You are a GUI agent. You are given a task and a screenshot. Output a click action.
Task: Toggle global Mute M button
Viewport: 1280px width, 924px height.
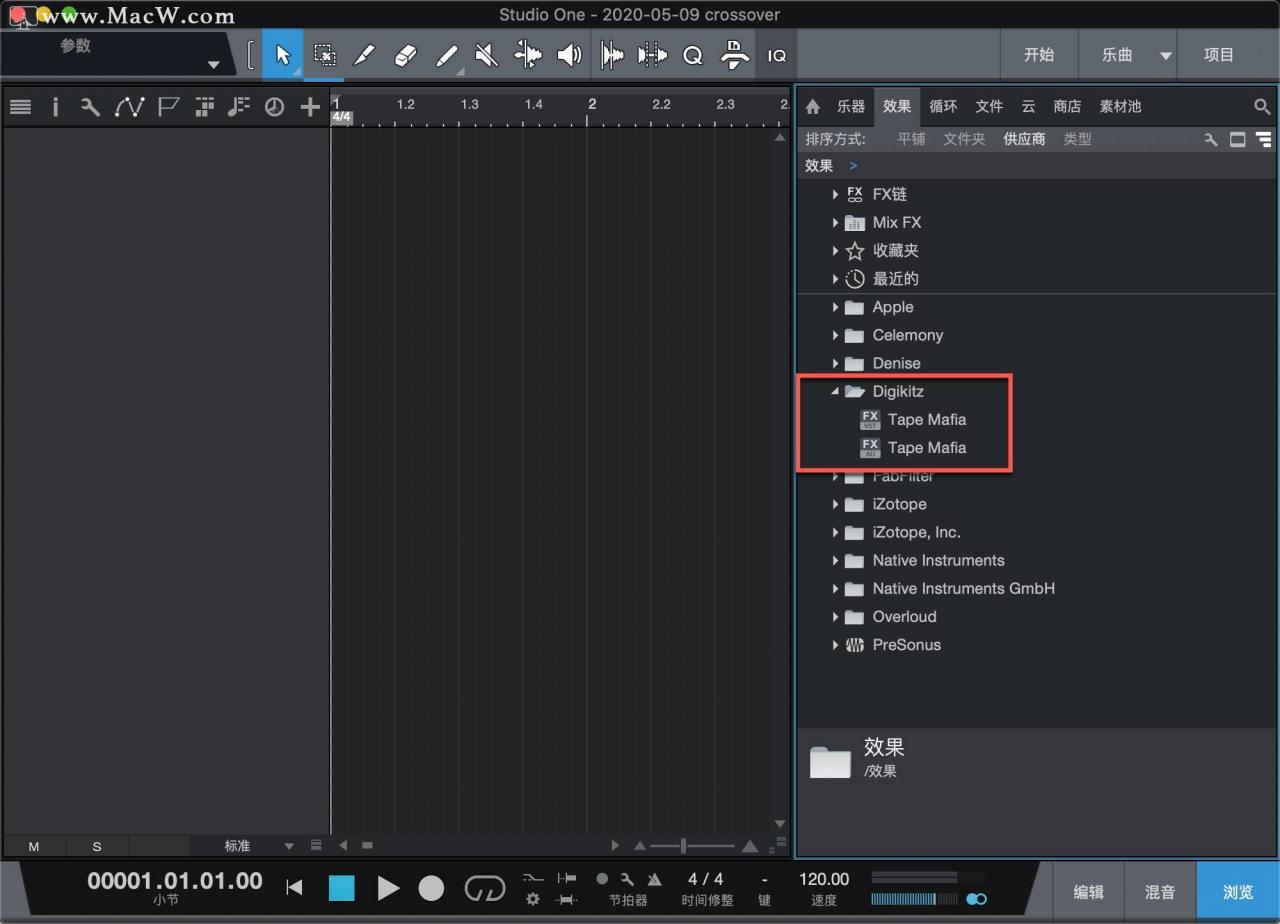coord(34,846)
